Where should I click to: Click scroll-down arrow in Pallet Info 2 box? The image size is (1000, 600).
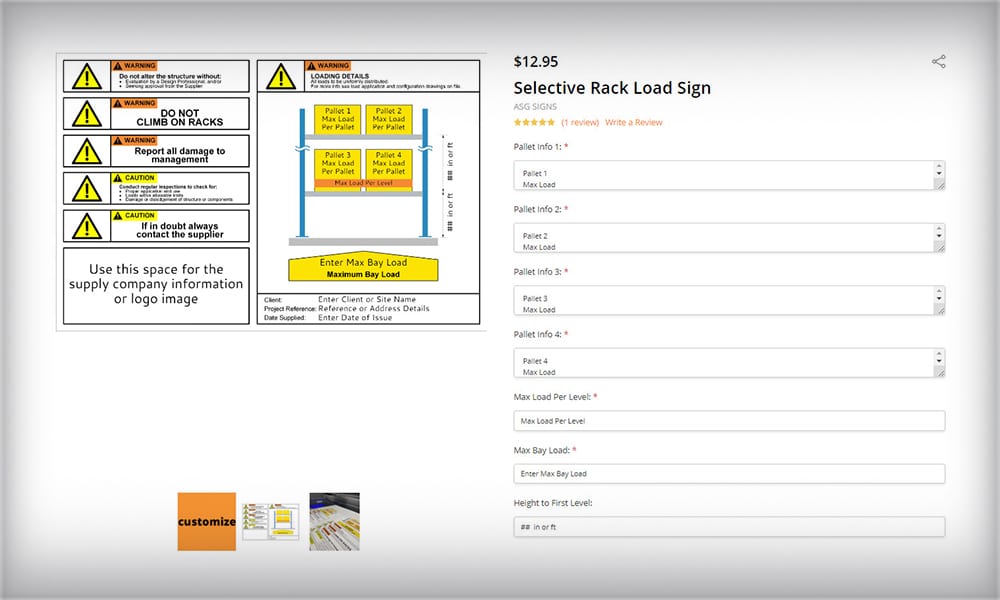pos(938,238)
